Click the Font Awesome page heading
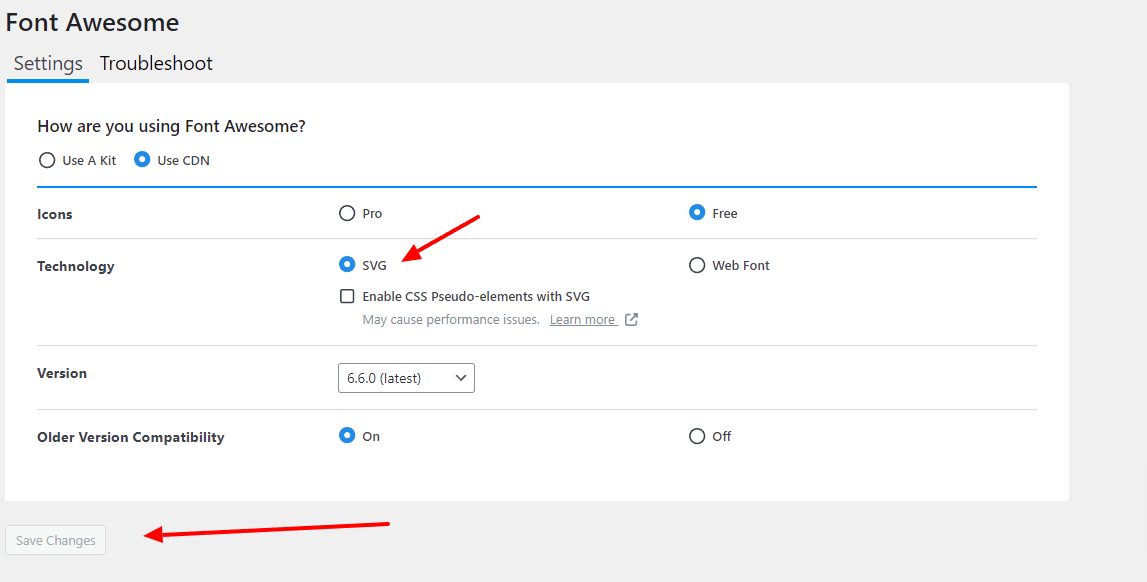Screen dimensions: 1147x582 [x=92, y=22]
